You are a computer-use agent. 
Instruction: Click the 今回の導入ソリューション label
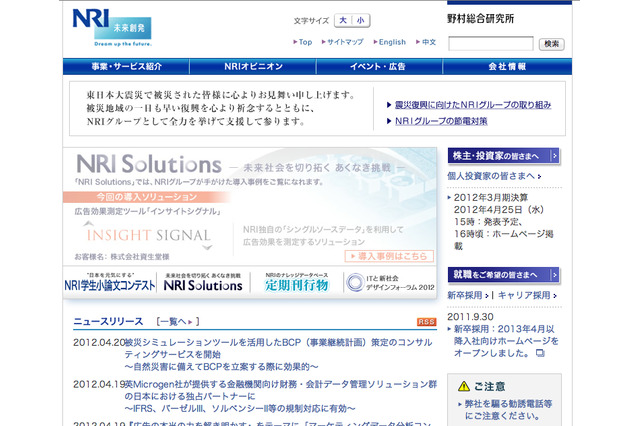(x=147, y=197)
